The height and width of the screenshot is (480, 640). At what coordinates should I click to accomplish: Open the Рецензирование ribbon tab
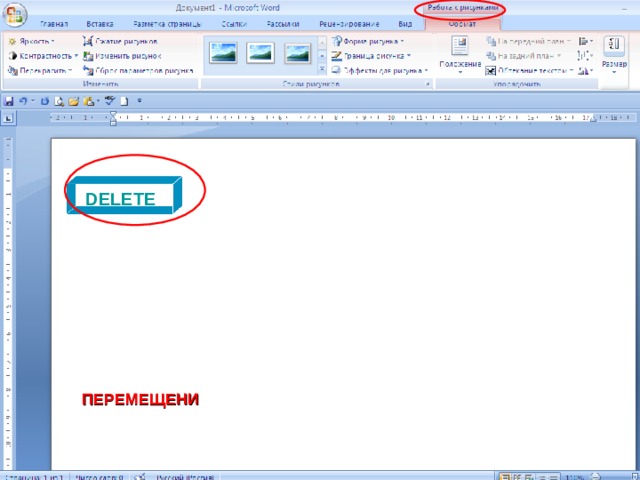(x=349, y=24)
